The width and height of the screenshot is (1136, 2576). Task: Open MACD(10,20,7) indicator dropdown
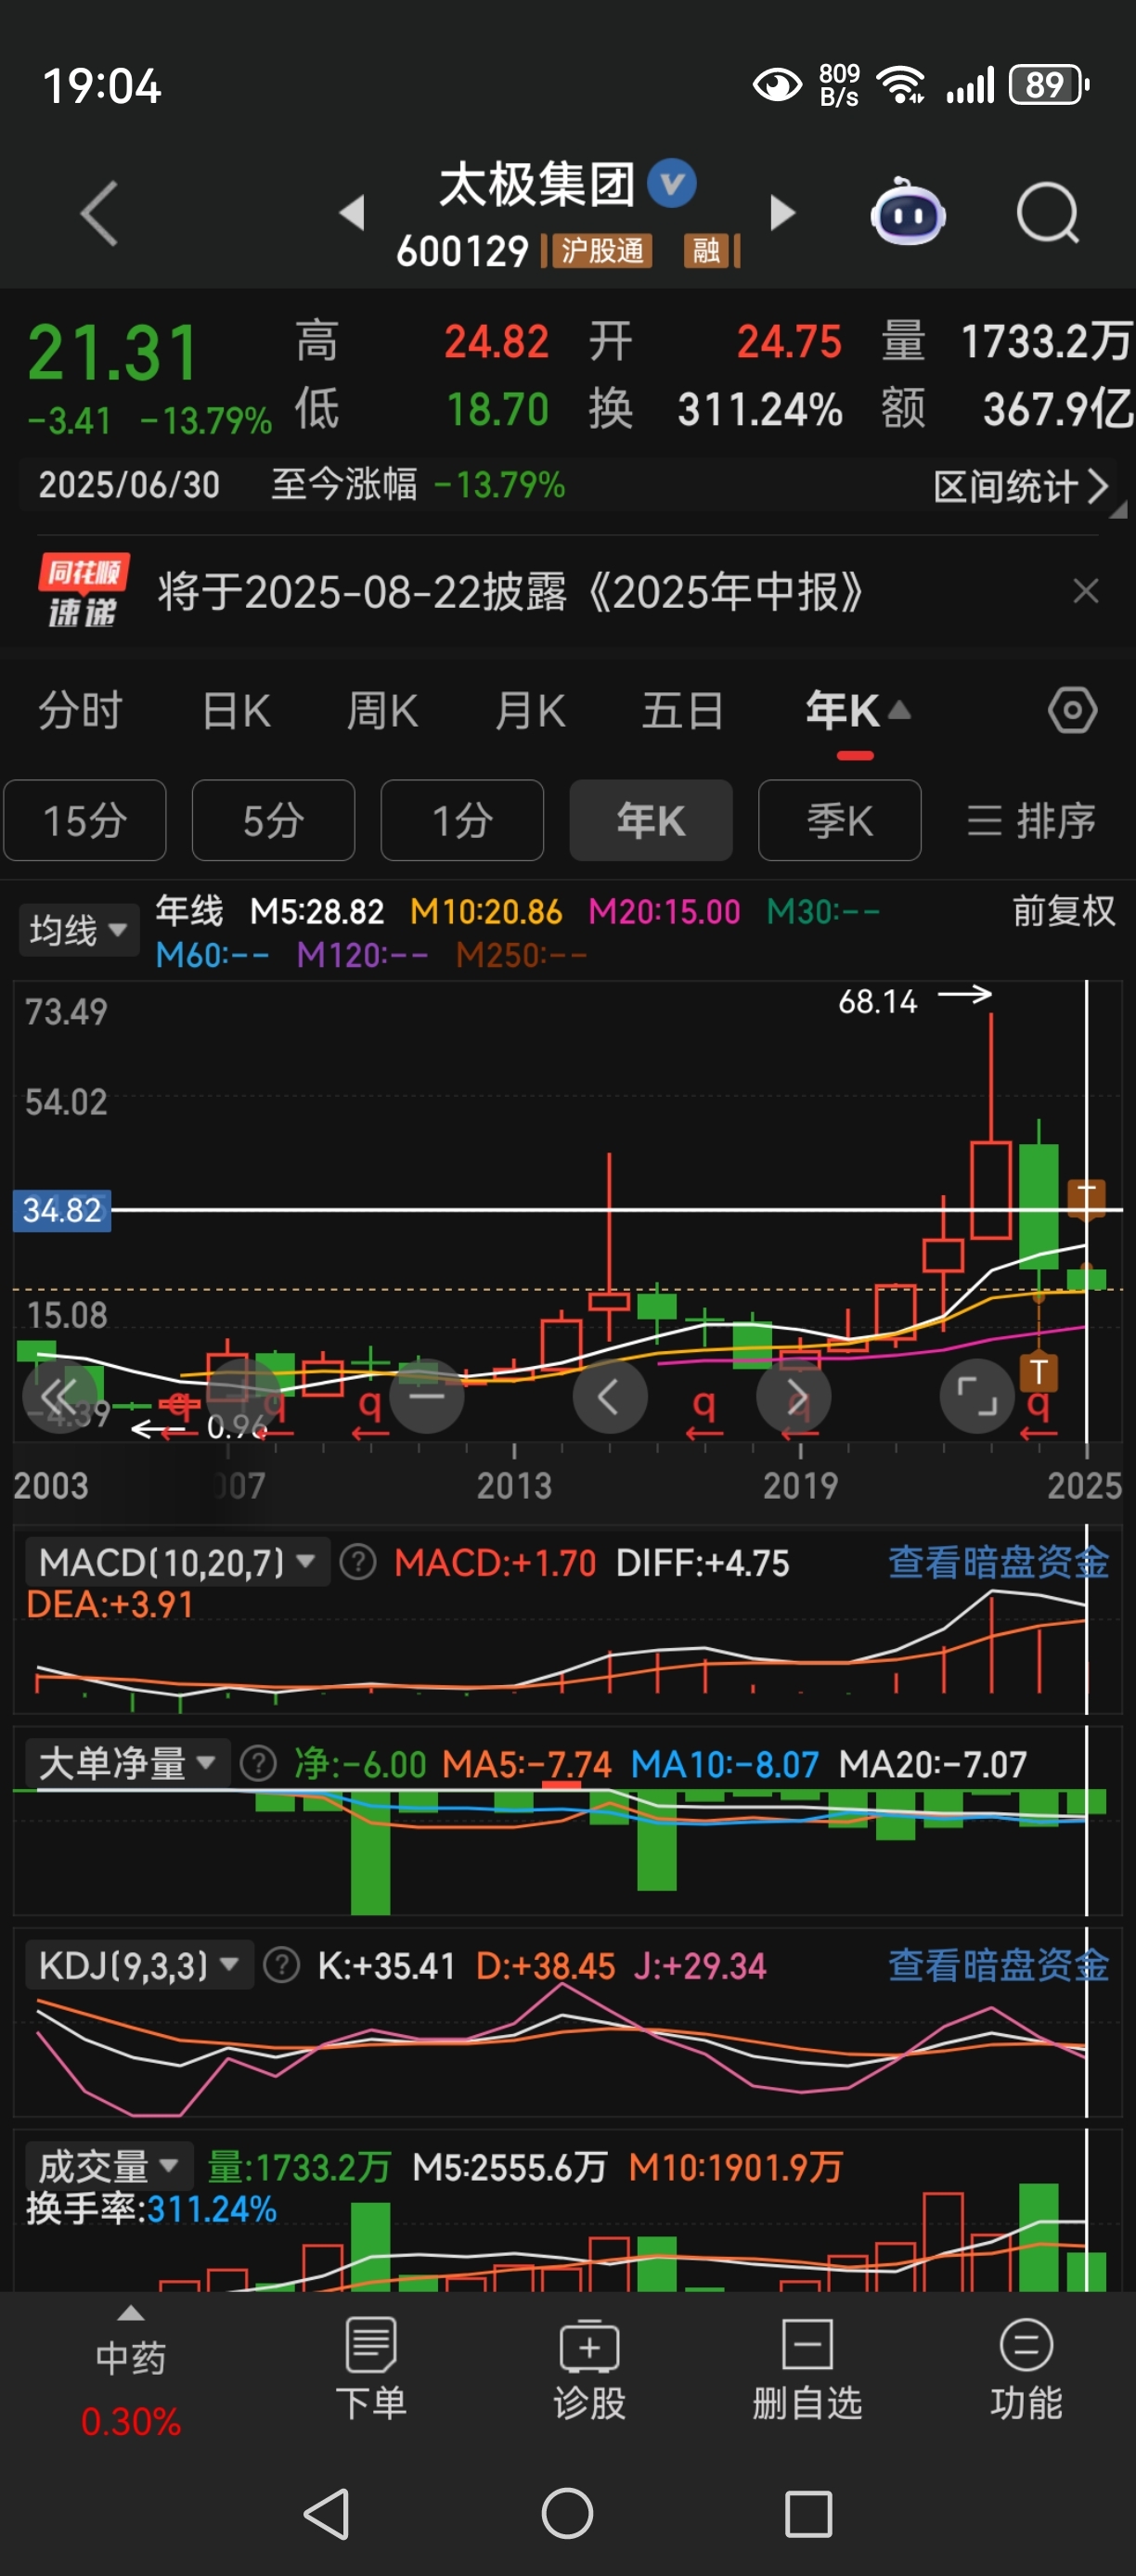177,1562
